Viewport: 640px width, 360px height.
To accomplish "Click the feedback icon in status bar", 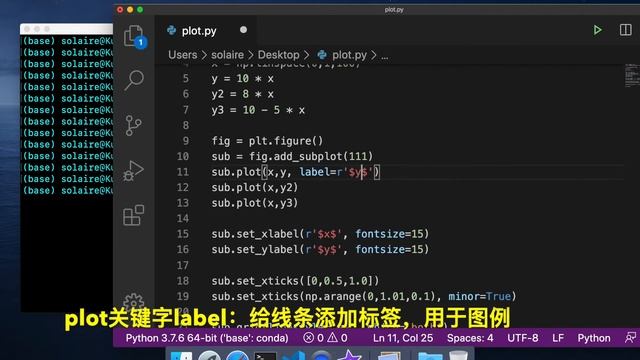I will (630, 338).
